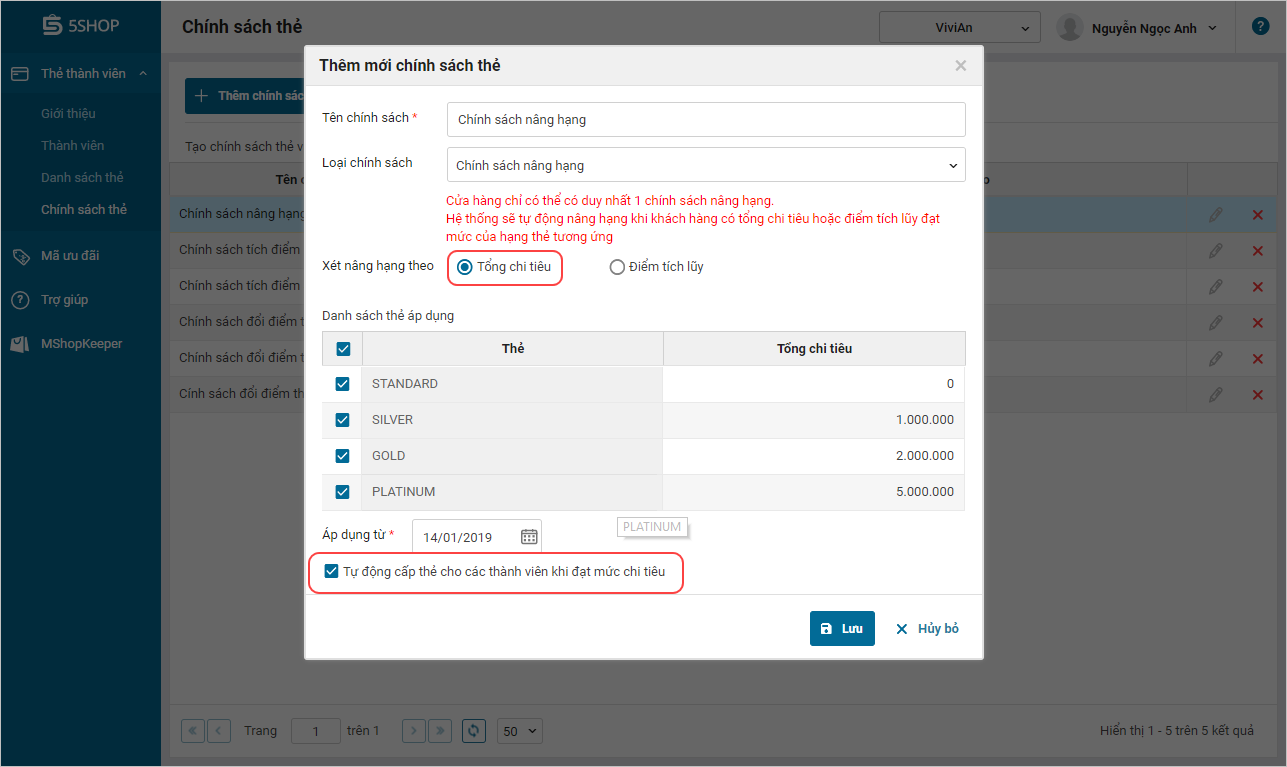Delete the last policy row with red X
This screenshot has height=767, width=1287.
pos(1258,395)
